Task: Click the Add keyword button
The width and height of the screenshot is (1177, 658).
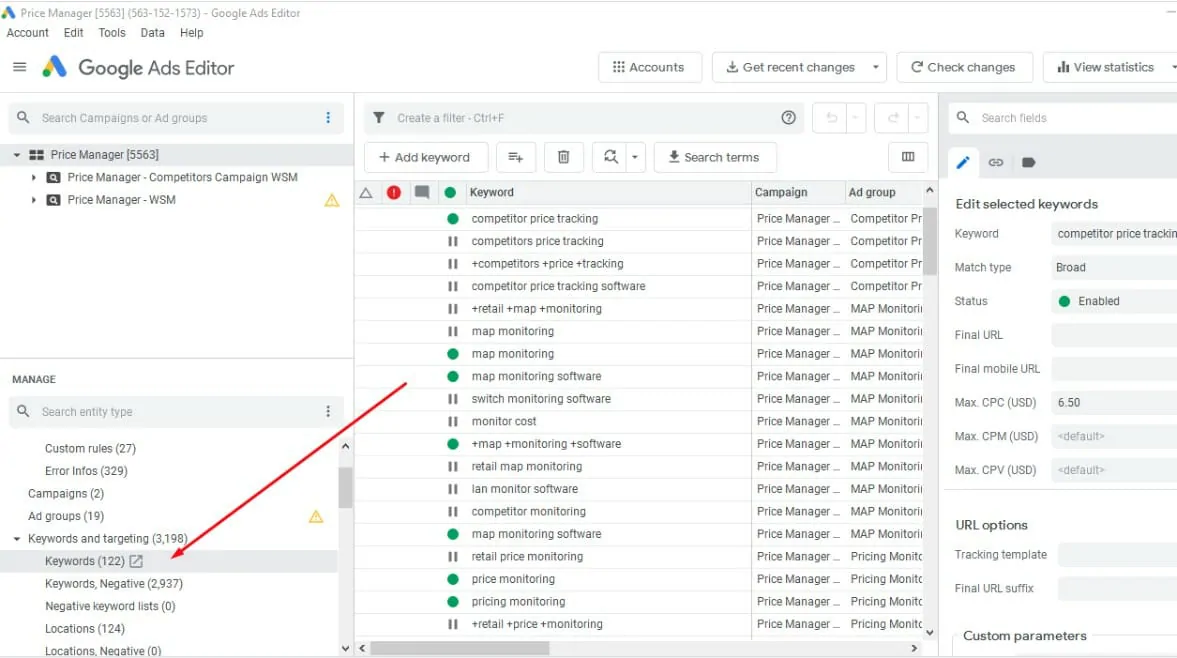Action: coord(426,157)
